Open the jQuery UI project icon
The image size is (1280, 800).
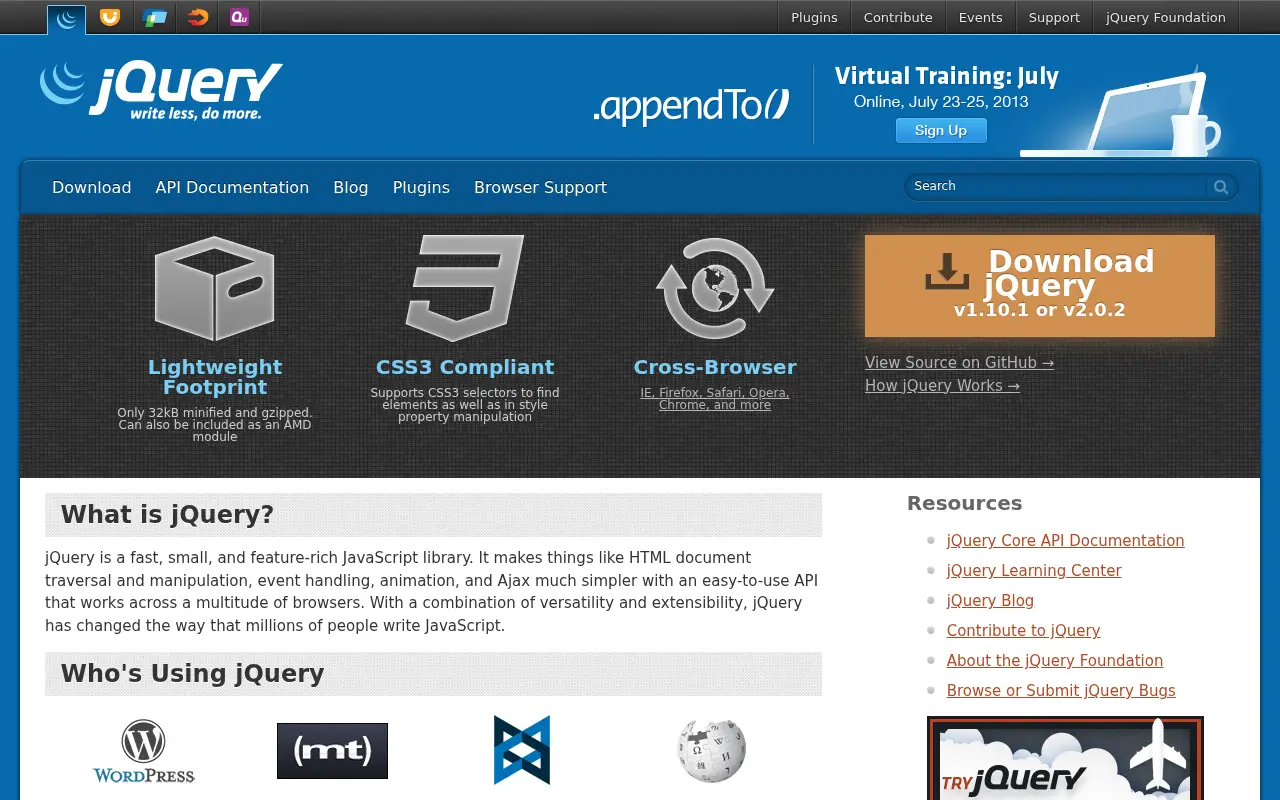(x=110, y=17)
